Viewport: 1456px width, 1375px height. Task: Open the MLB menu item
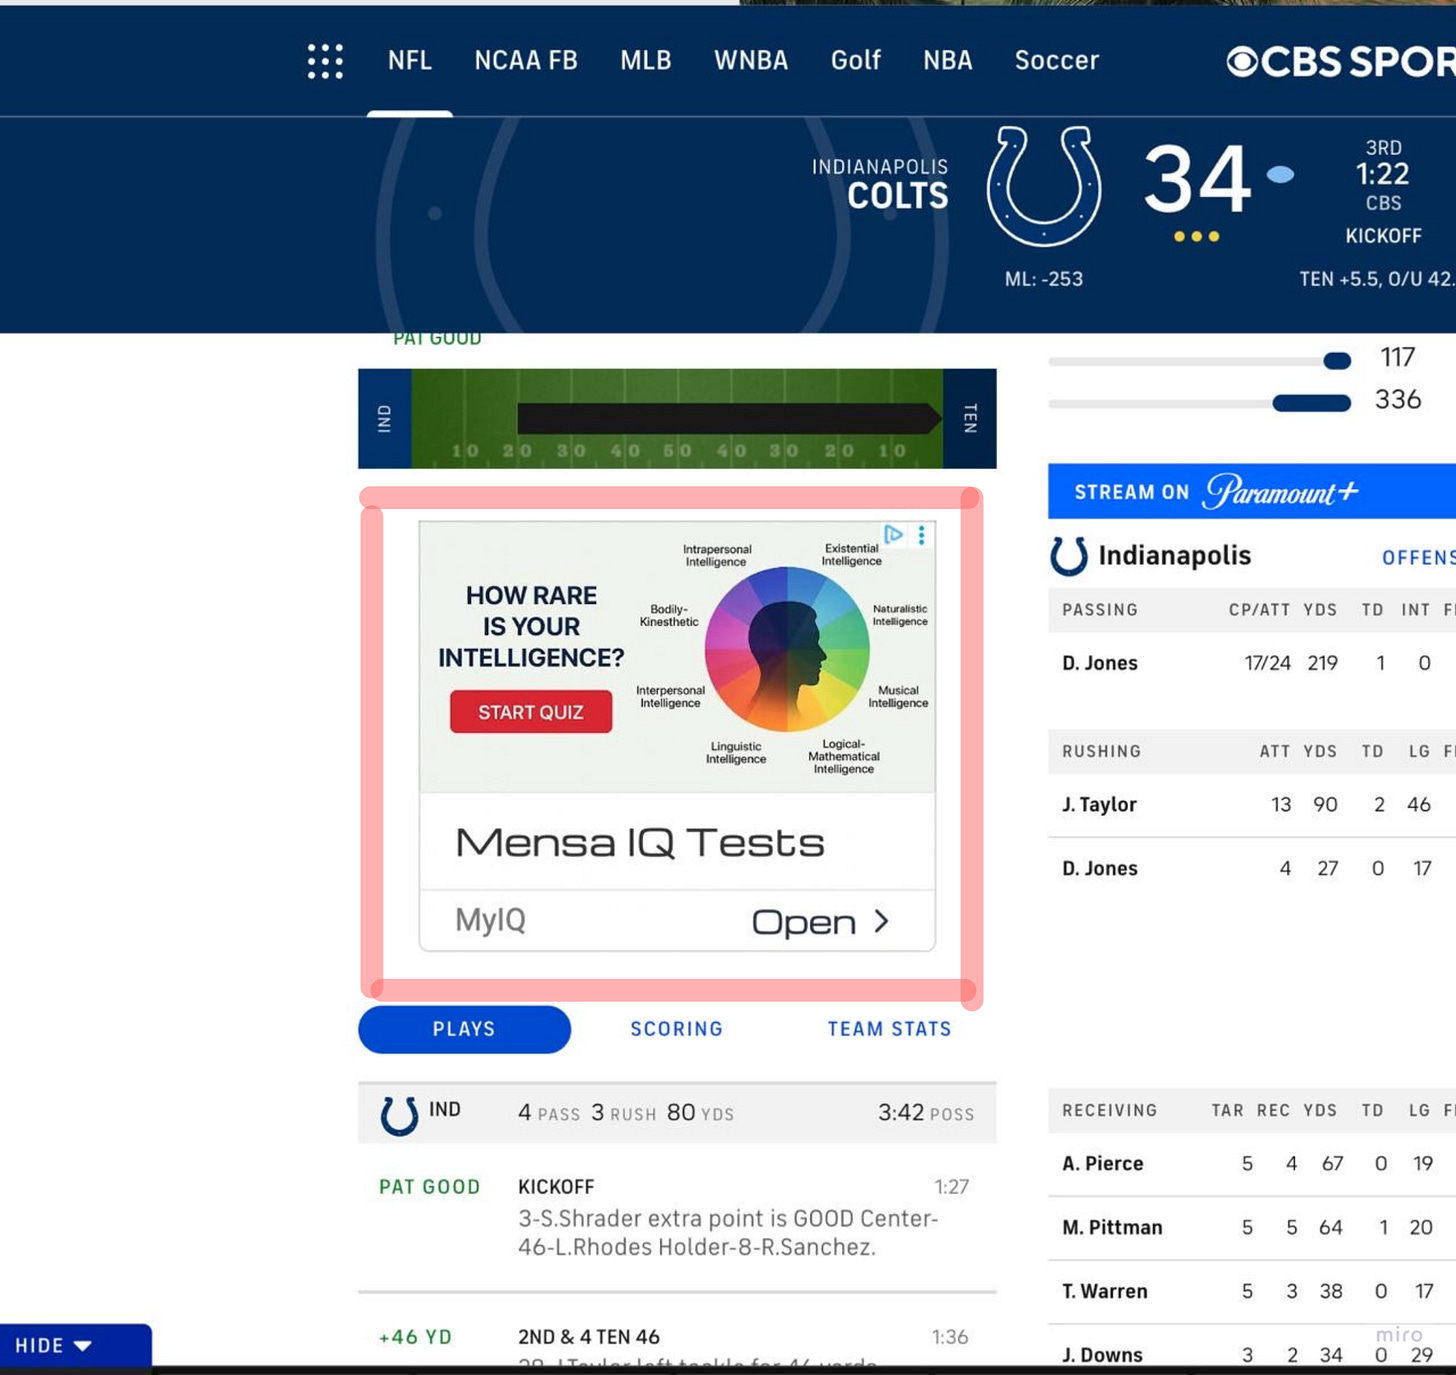click(646, 60)
